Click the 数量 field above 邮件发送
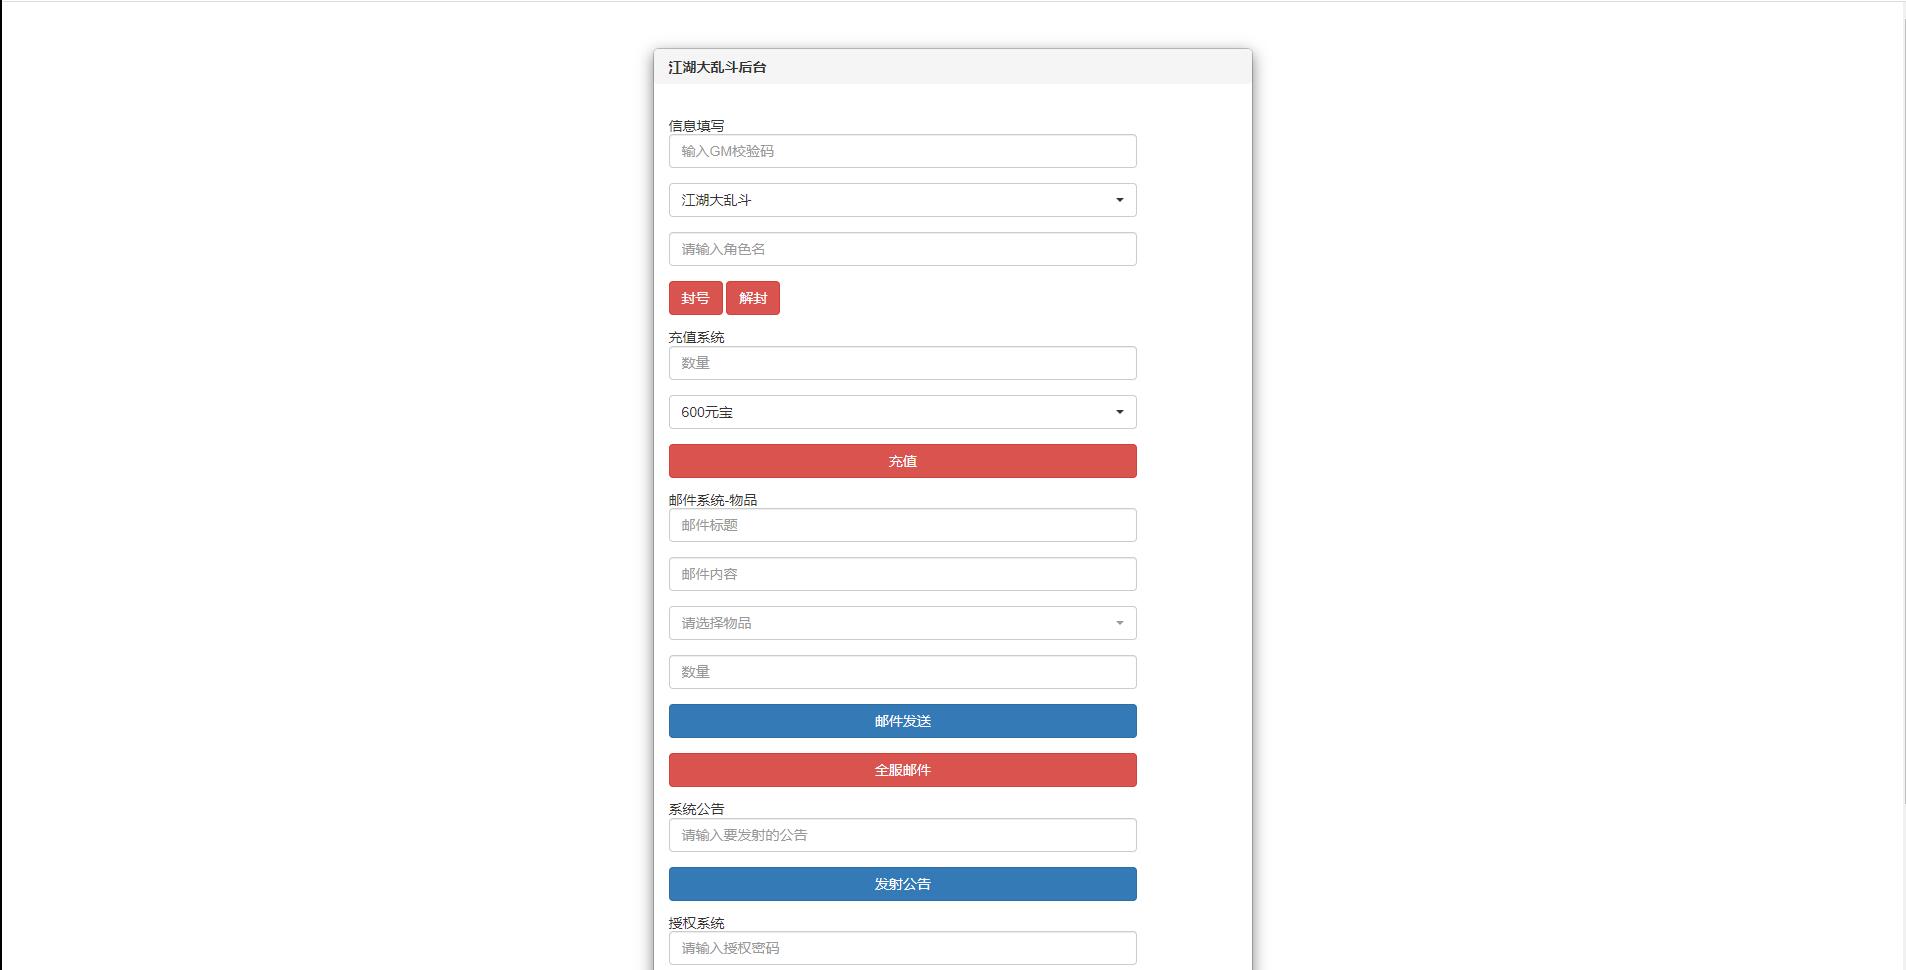1906x970 pixels. pyautogui.click(x=902, y=672)
